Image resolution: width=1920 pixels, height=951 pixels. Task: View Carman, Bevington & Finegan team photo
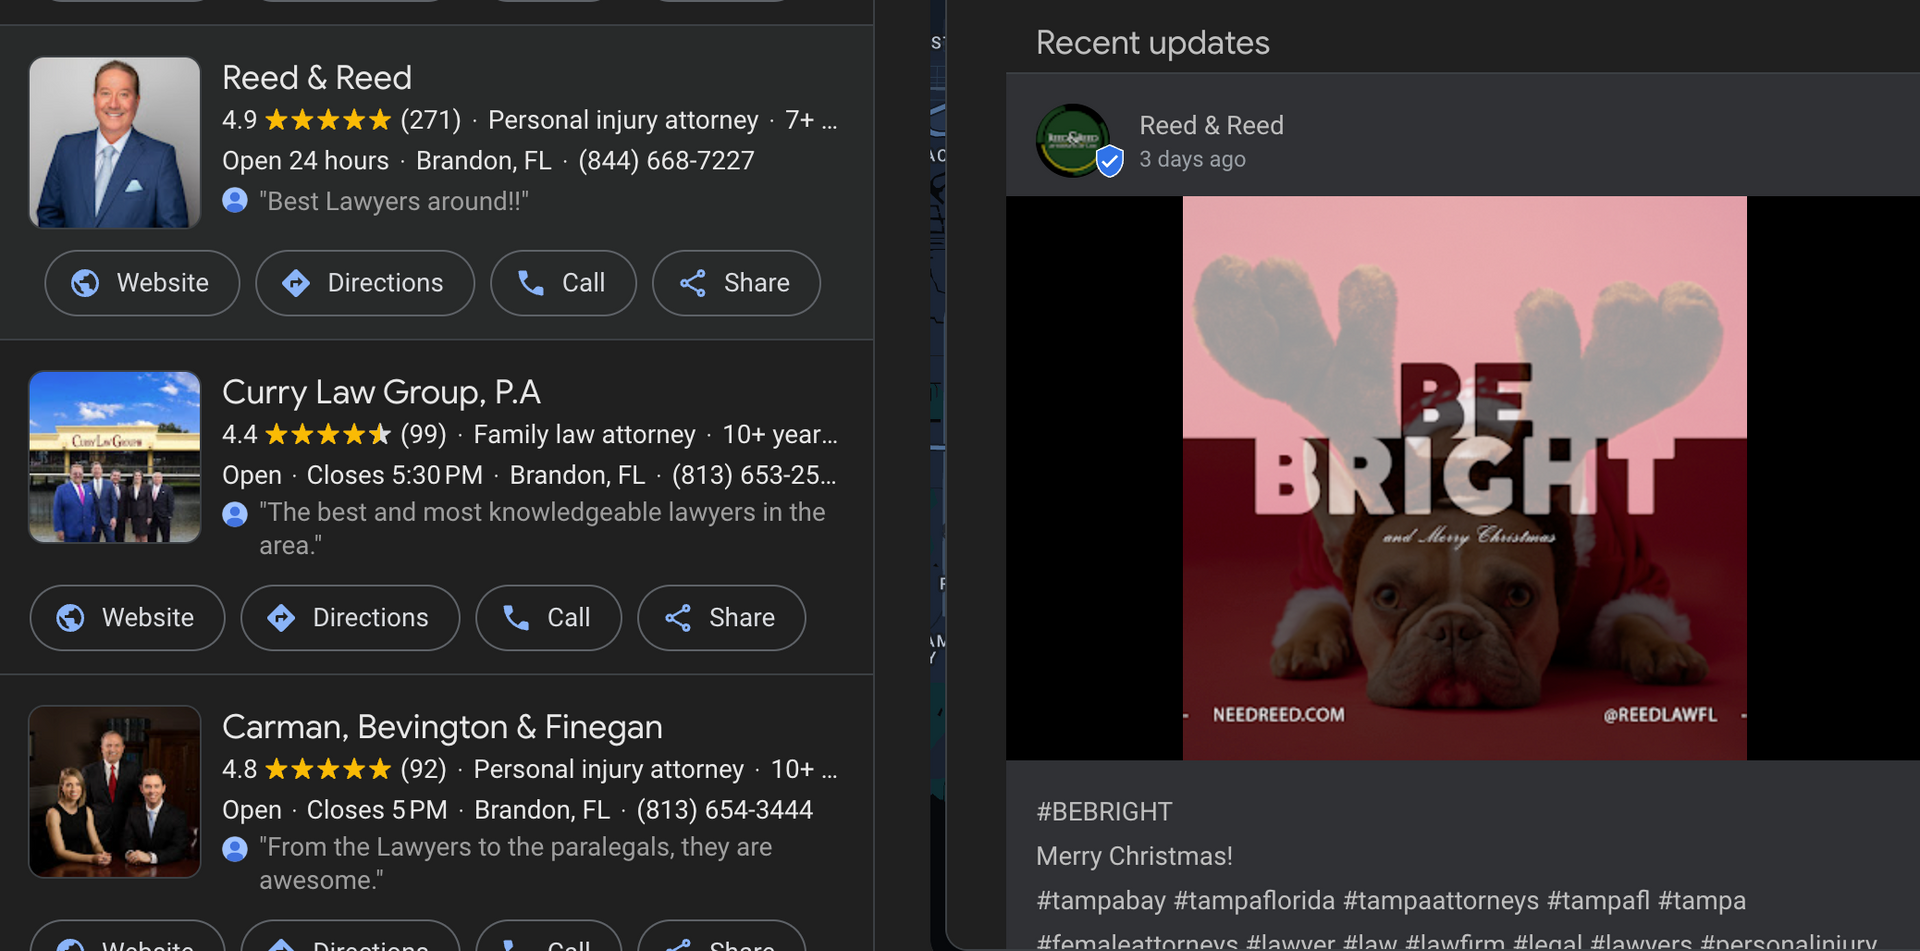[x=115, y=792]
